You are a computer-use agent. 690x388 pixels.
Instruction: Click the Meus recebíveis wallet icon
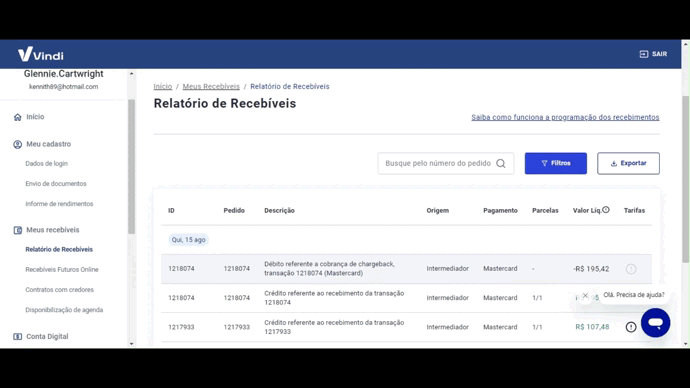pyautogui.click(x=18, y=230)
